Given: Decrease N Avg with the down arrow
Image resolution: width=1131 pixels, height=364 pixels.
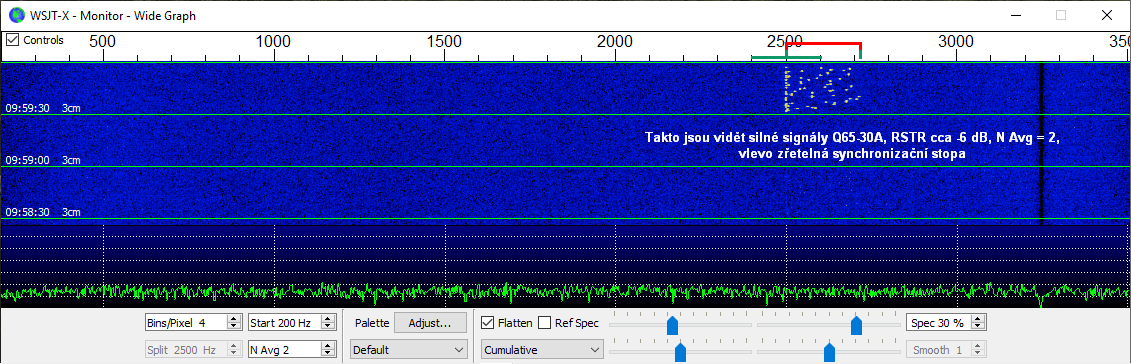Looking at the screenshot, I should (x=328, y=353).
